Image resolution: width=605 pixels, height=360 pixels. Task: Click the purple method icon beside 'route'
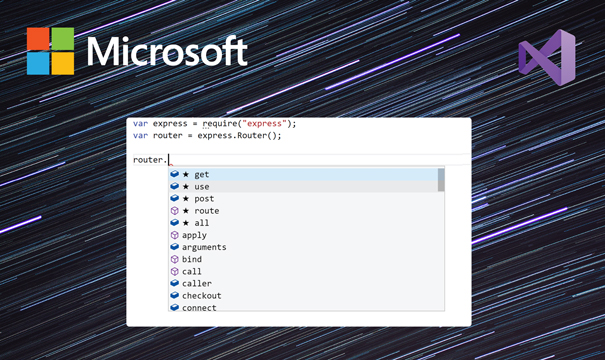(x=174, y=211)
